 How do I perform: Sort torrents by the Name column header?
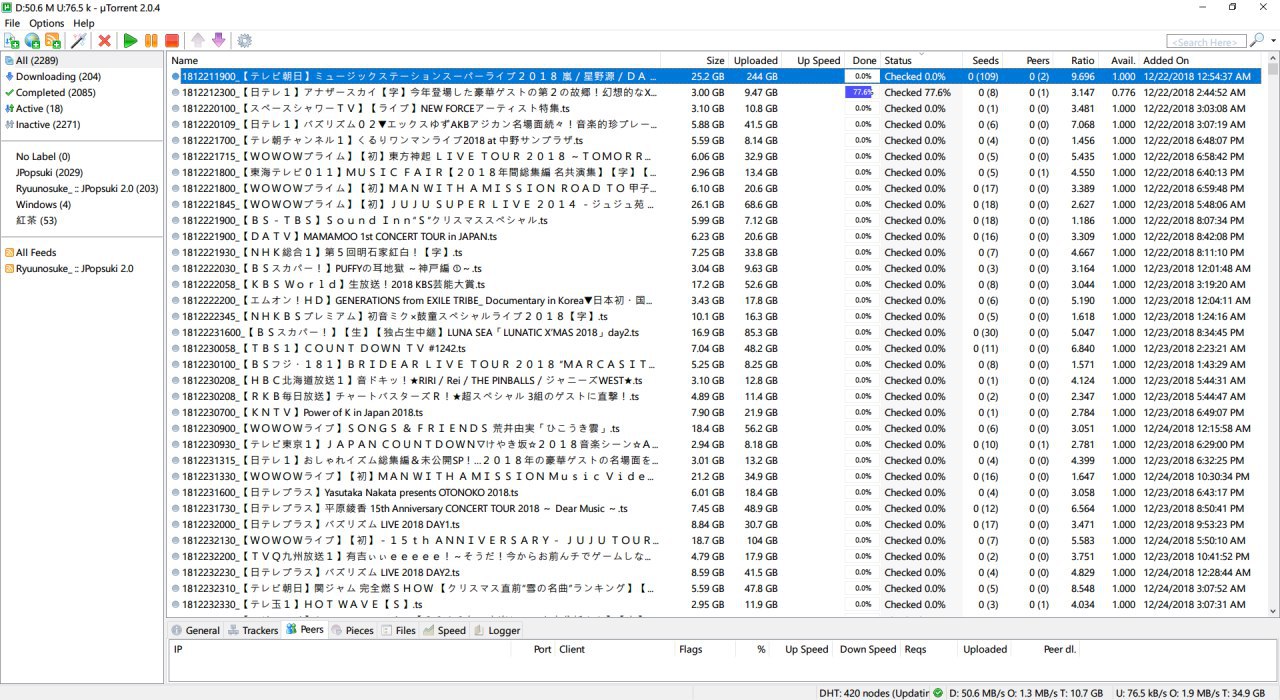click(414, 61)
